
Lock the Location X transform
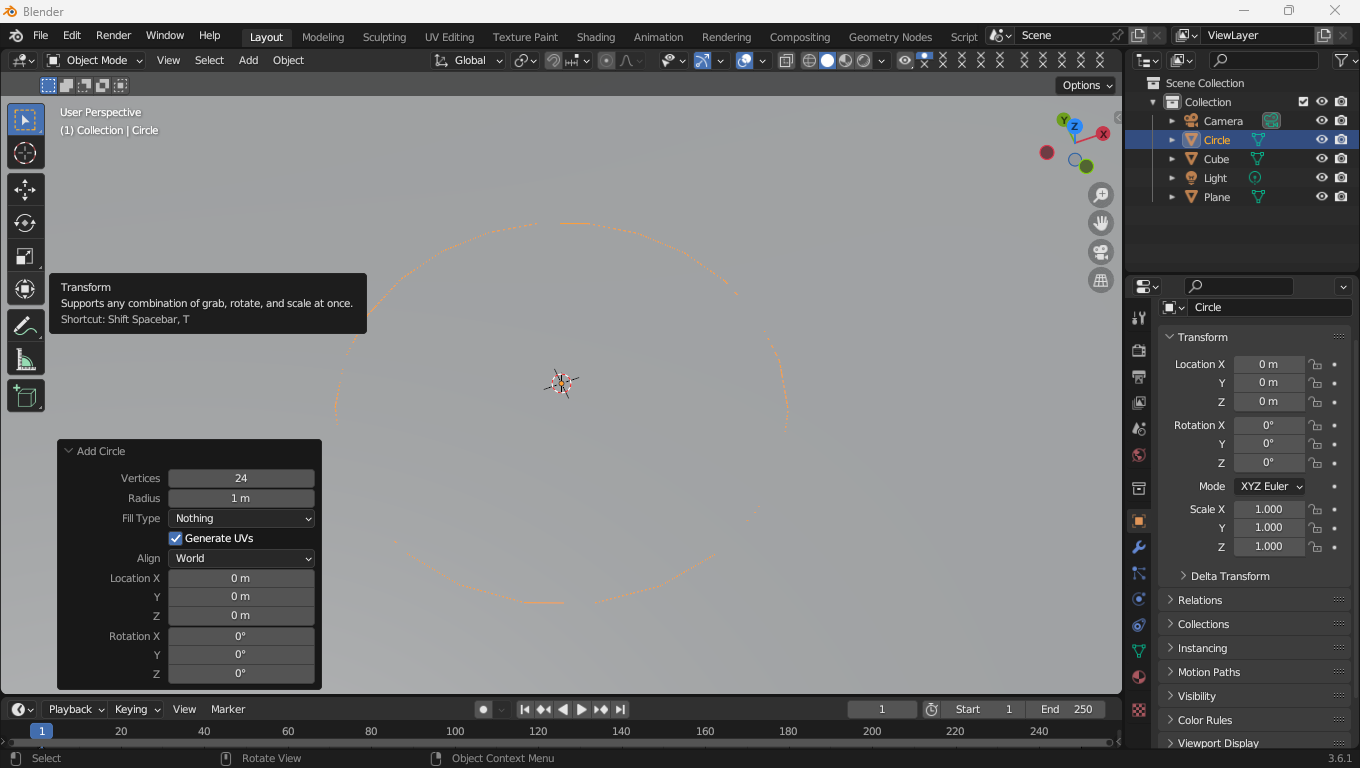pyautogui.click(x=1316, y=365)
